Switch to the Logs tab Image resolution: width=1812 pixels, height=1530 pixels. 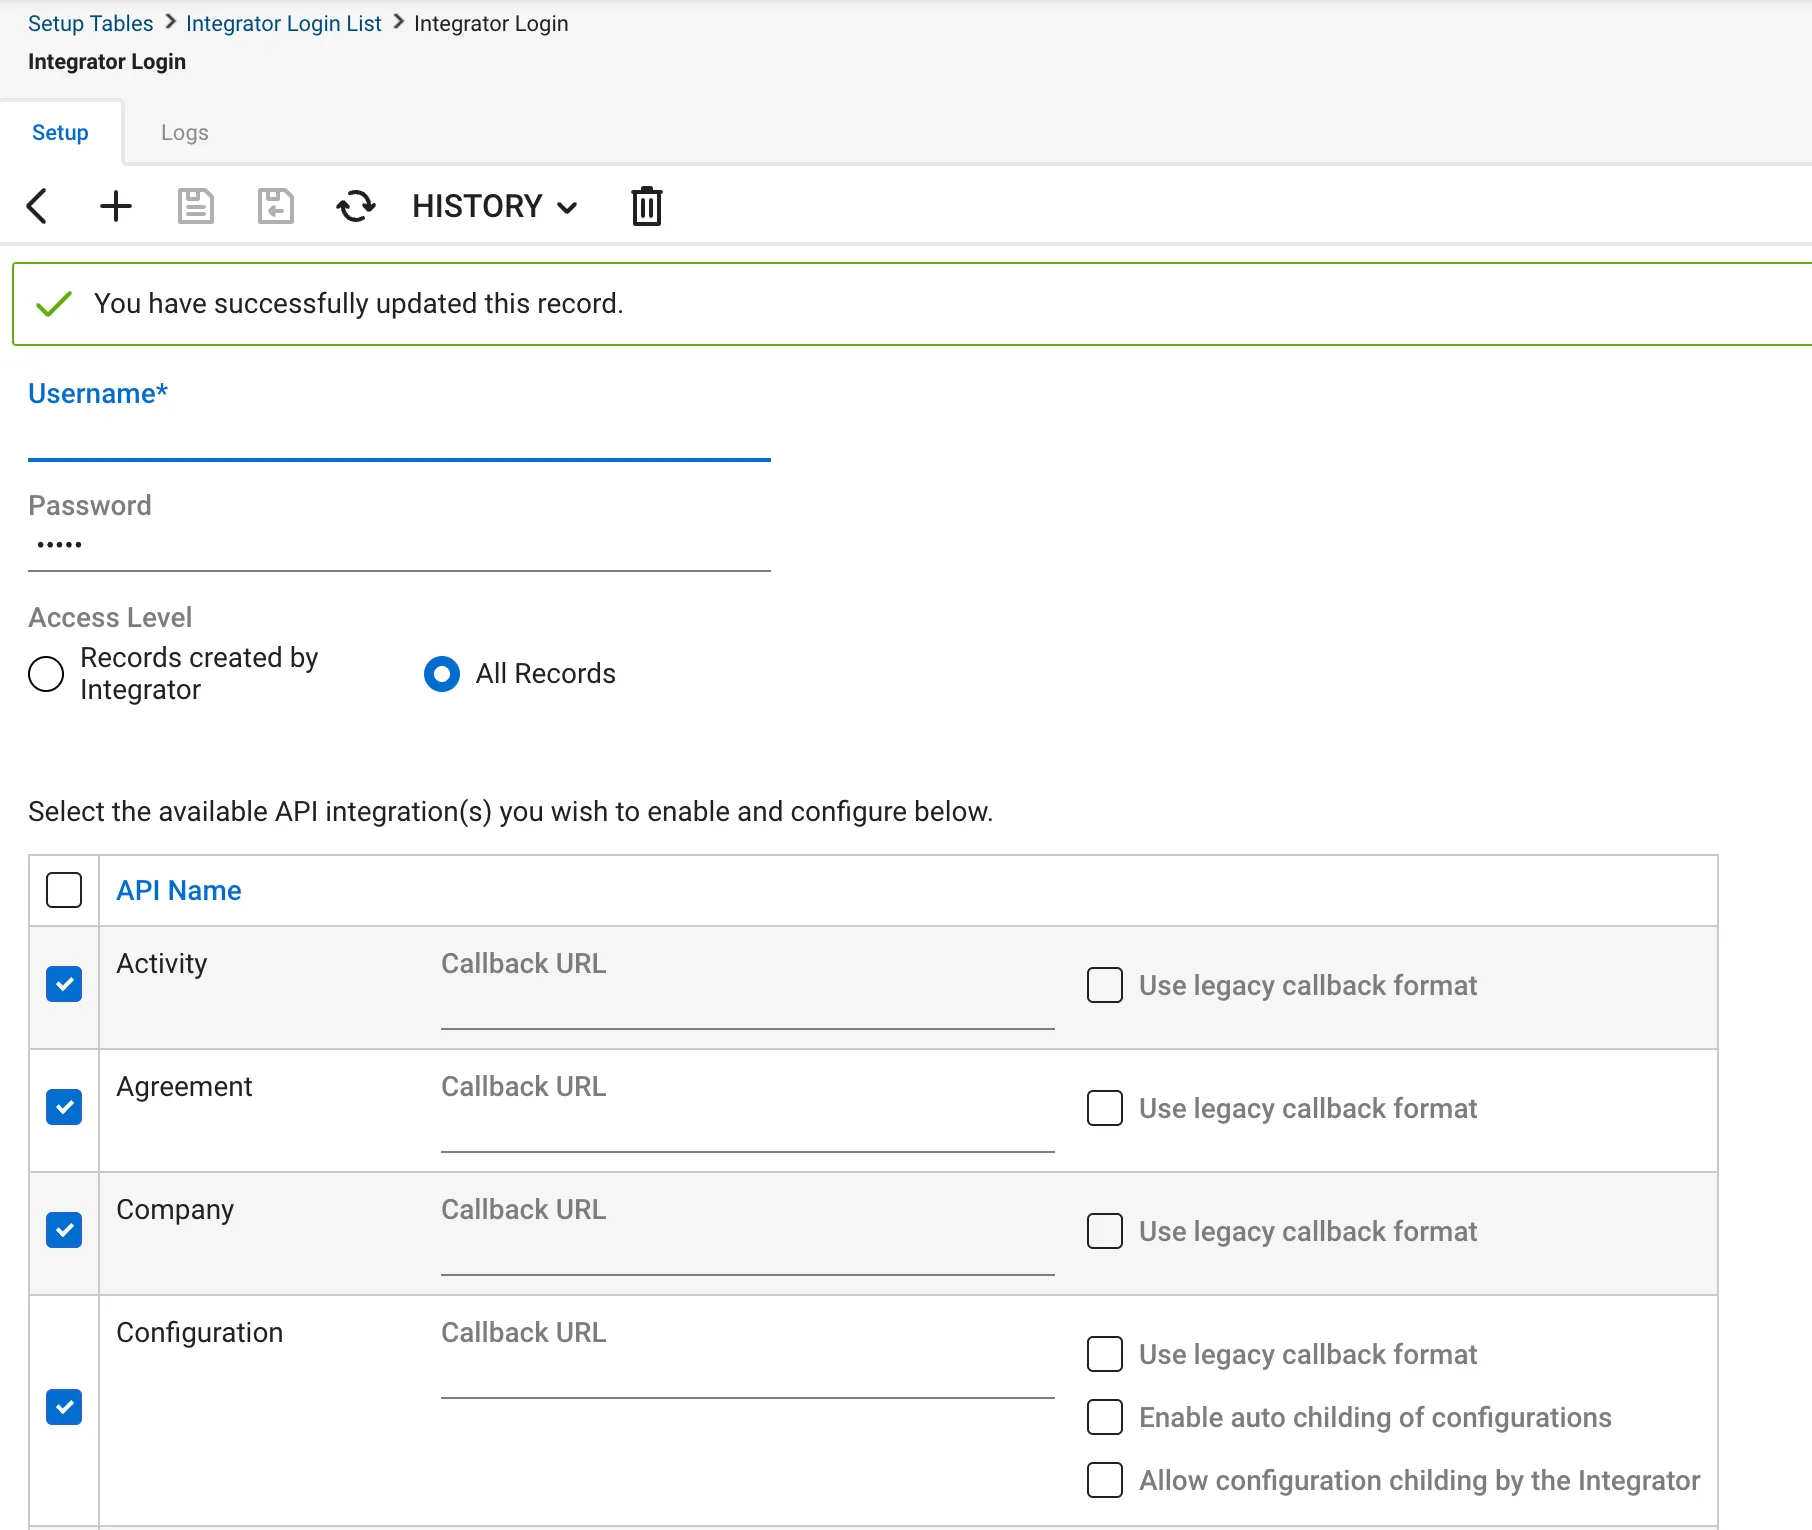coord(184,133)
